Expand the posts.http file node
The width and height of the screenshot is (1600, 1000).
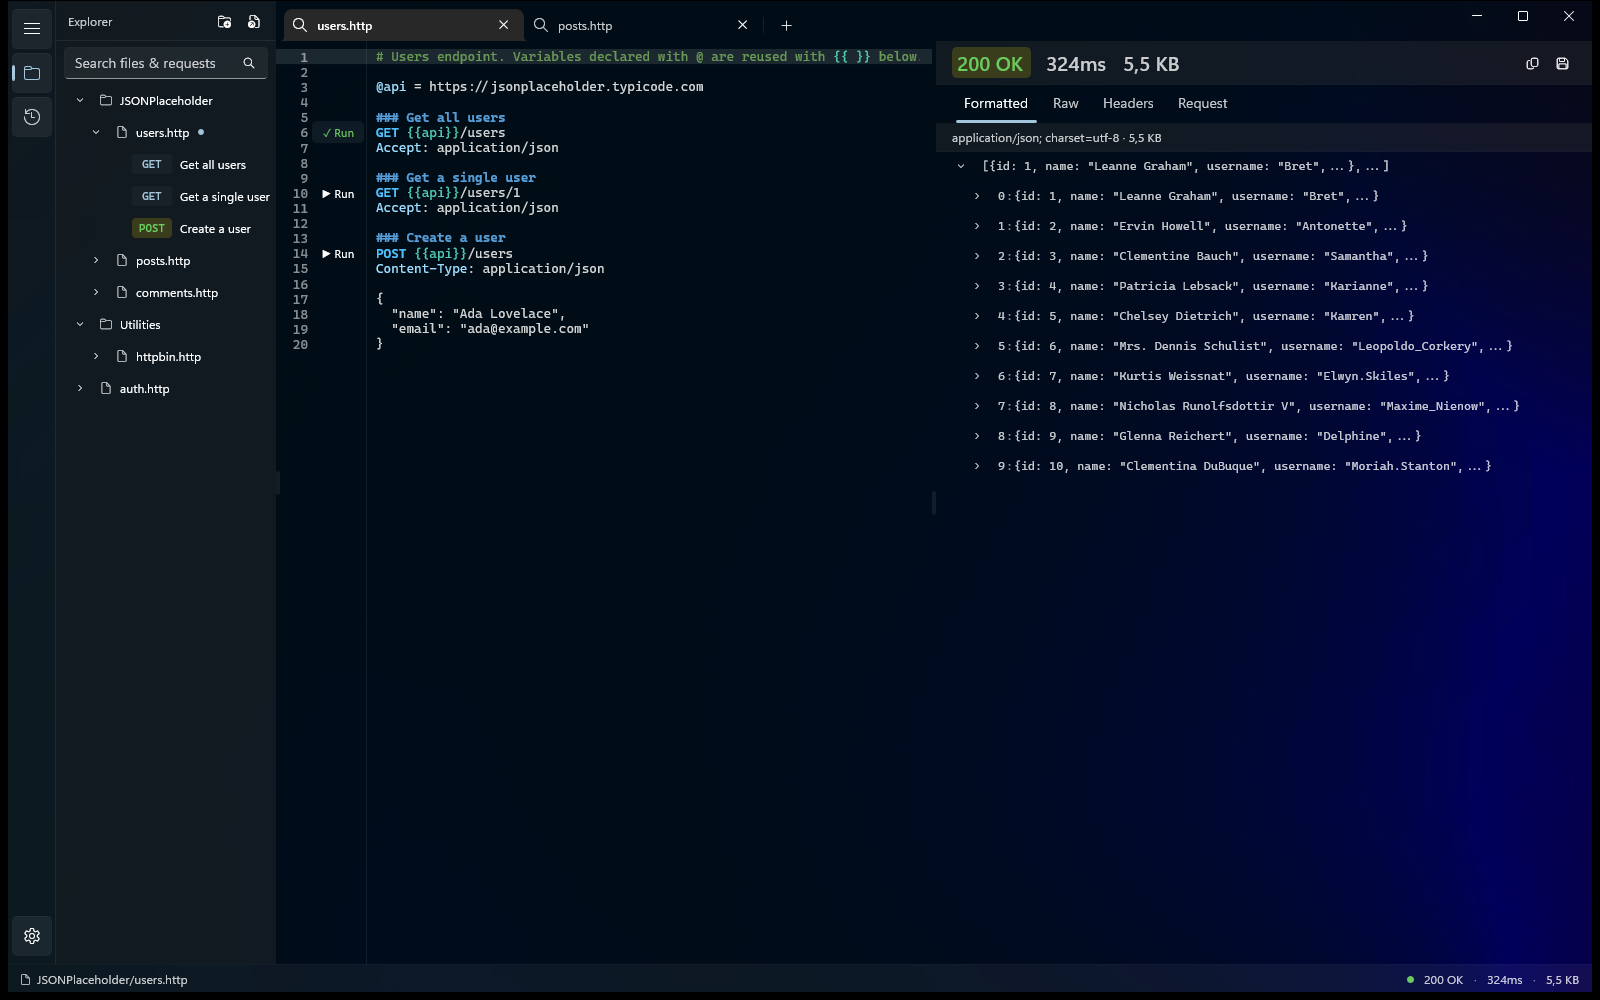point(96,260)
